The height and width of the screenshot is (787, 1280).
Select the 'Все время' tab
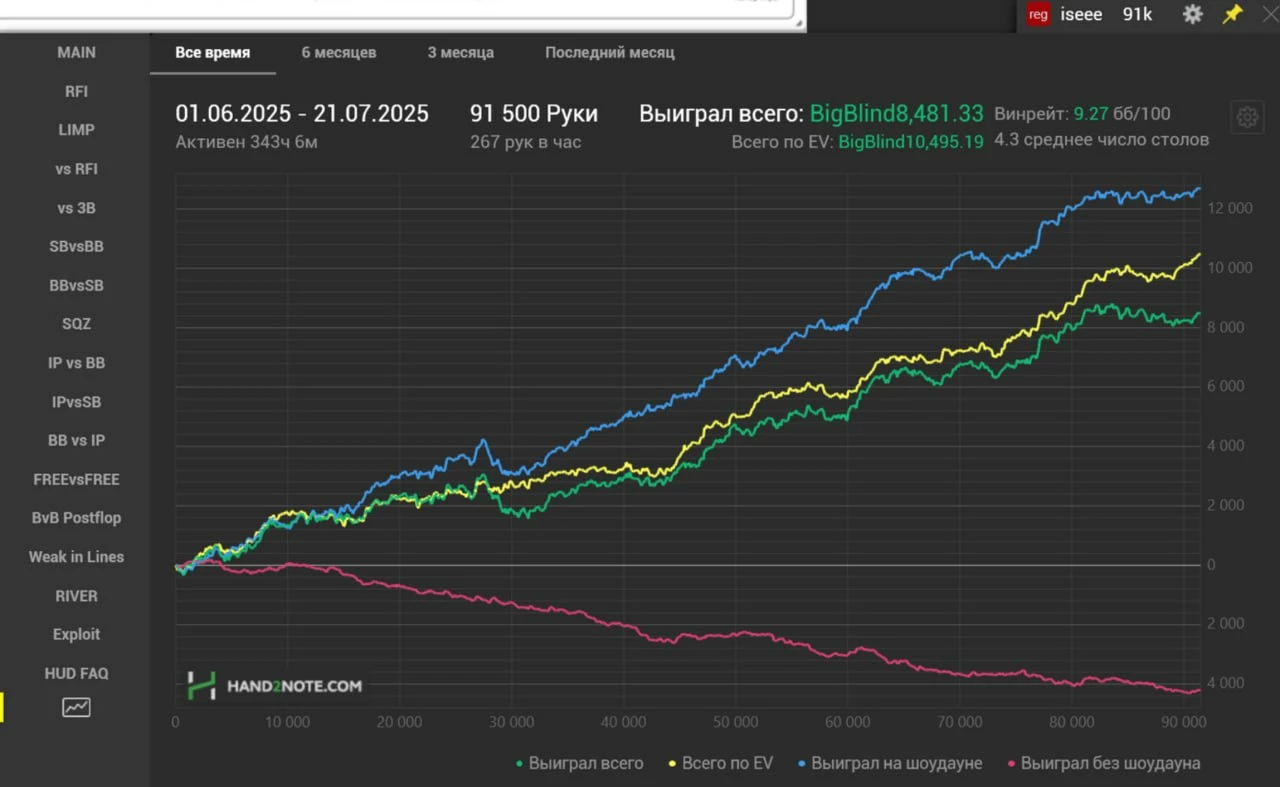pos(213,52)
